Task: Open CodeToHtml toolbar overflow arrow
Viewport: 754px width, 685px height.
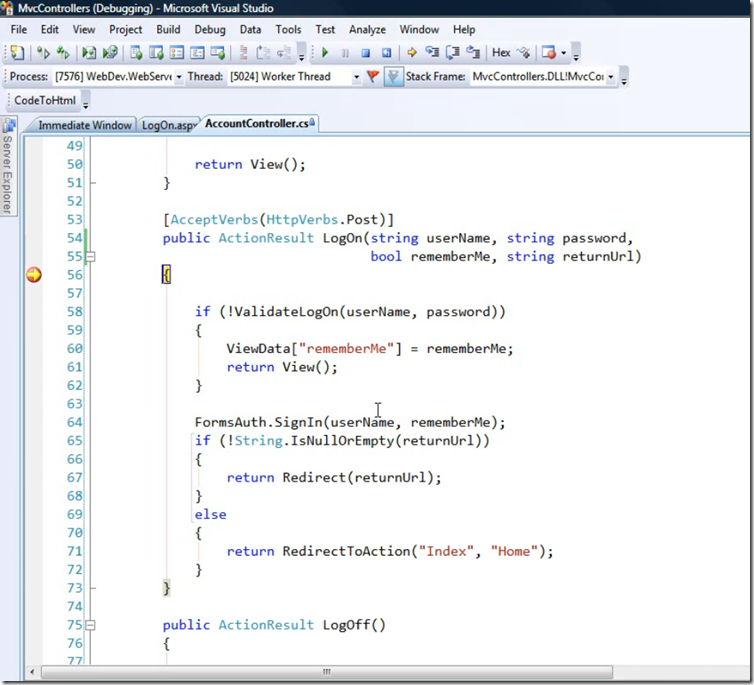Action: 86,102
